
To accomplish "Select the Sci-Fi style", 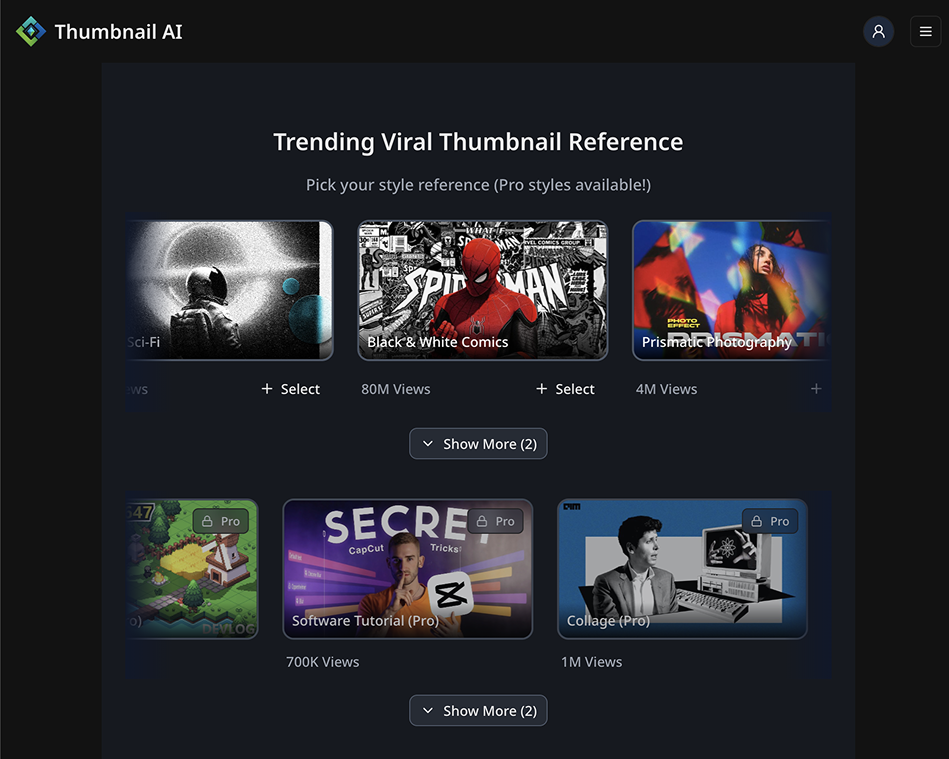I will 291,389.
